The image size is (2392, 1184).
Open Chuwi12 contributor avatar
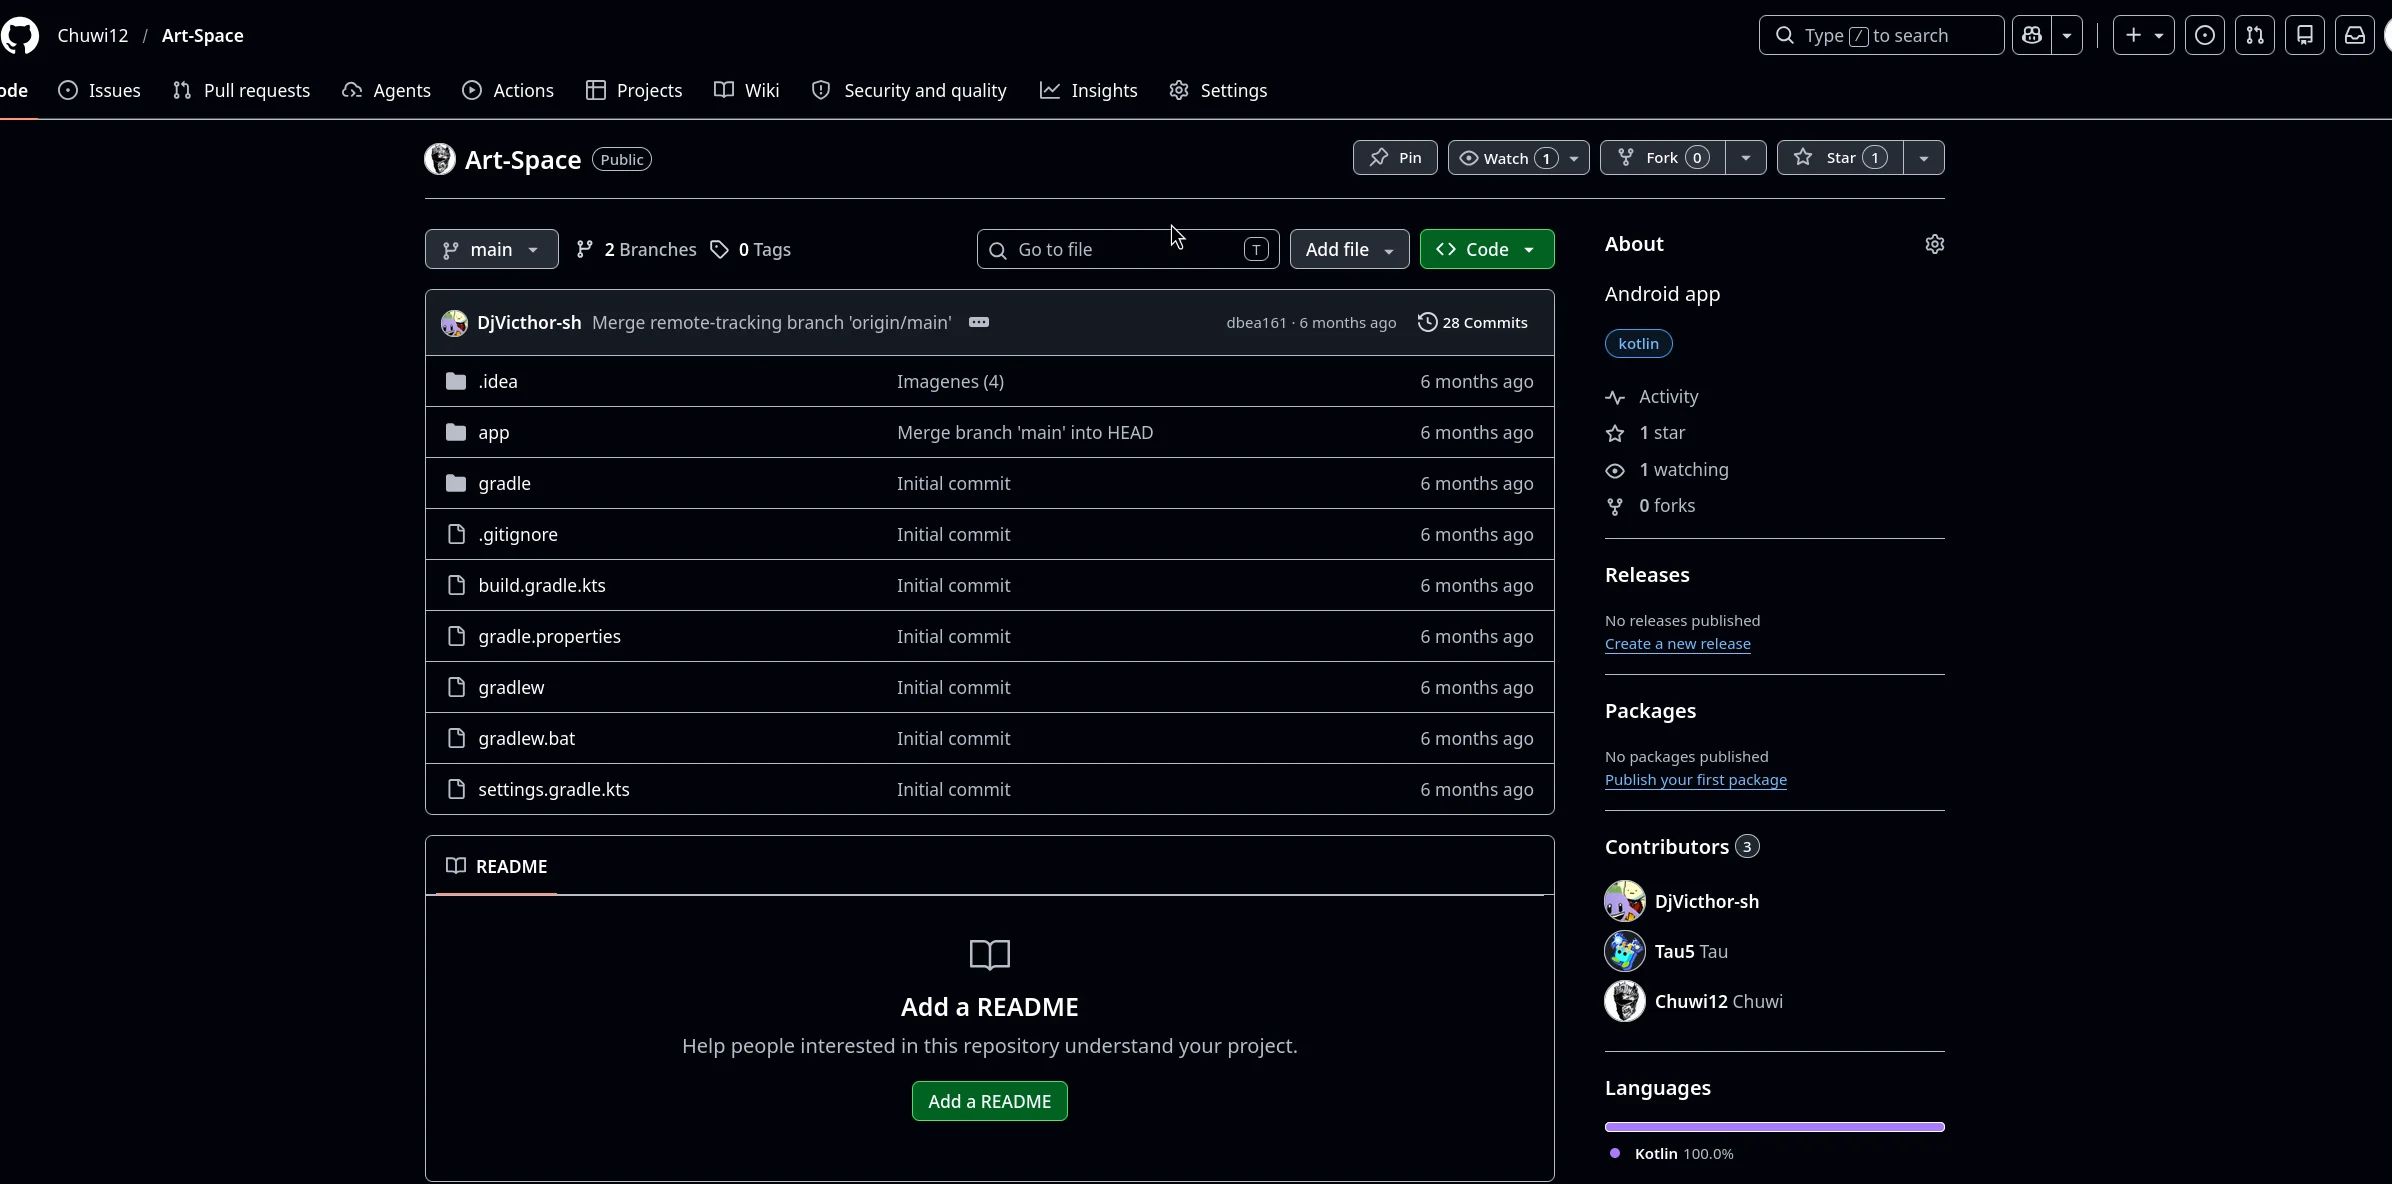click(x=1625, y=1001)
